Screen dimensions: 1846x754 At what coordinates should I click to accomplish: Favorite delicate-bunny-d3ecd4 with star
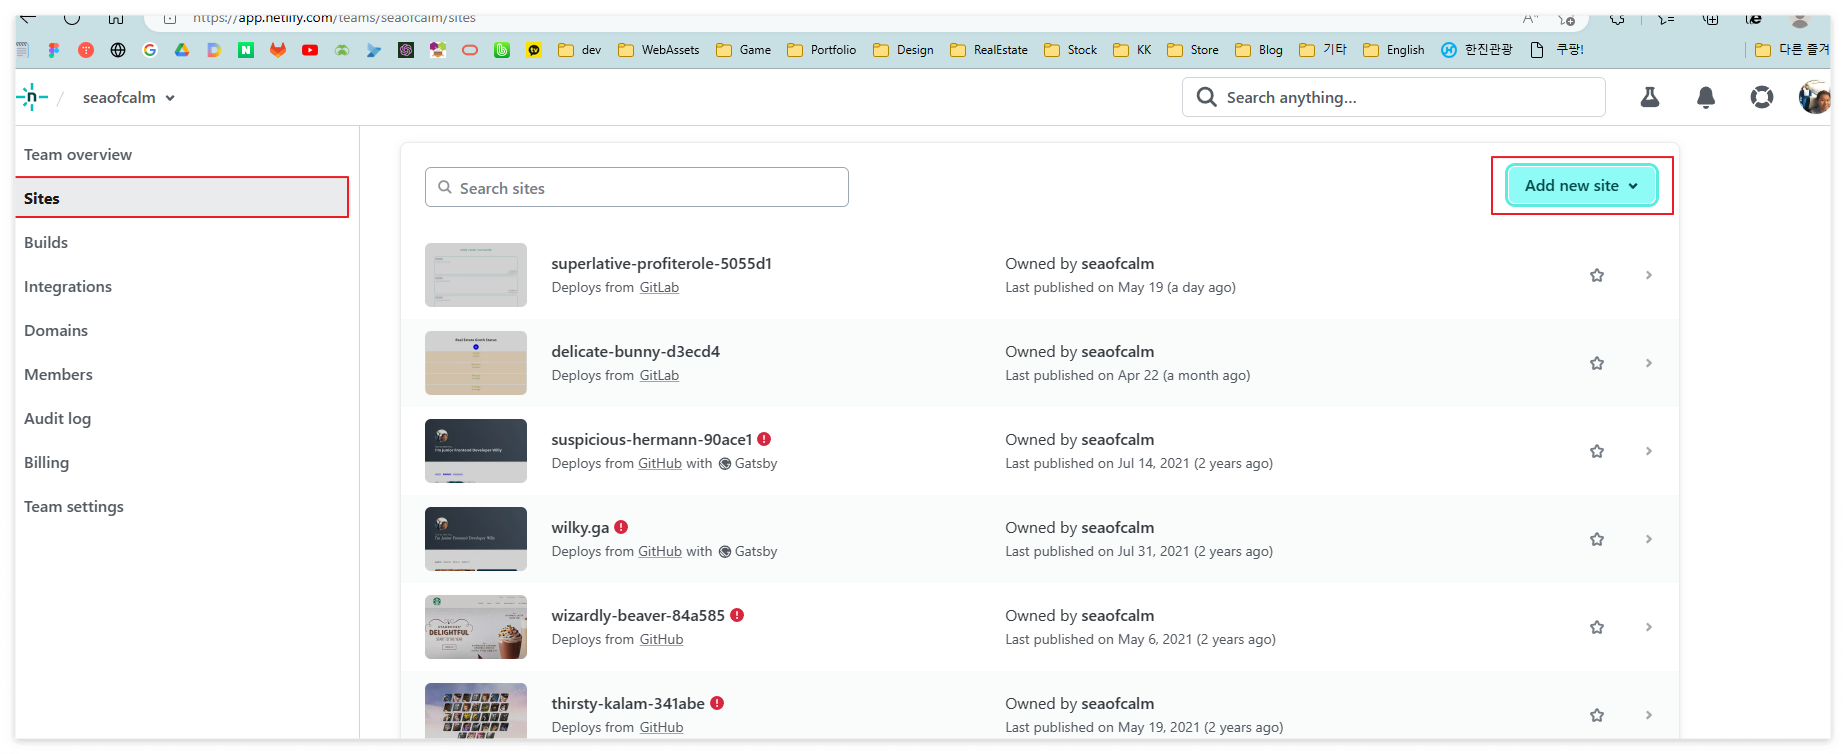point(1597,363)
